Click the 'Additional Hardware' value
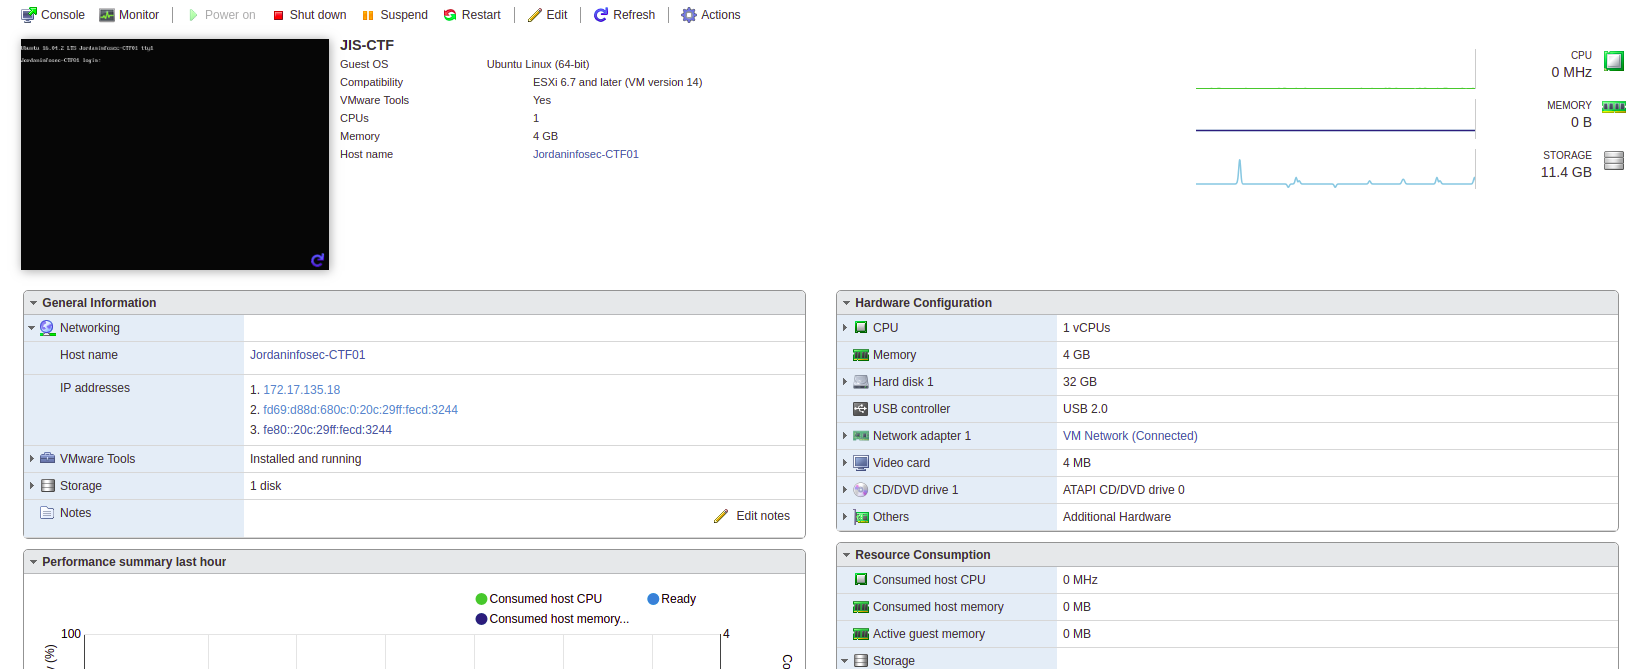The image size is (1639, 669). (1117, 517)
